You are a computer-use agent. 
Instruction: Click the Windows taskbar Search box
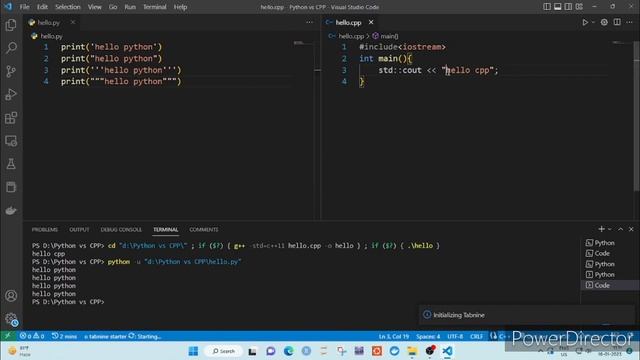coord(224,351)
